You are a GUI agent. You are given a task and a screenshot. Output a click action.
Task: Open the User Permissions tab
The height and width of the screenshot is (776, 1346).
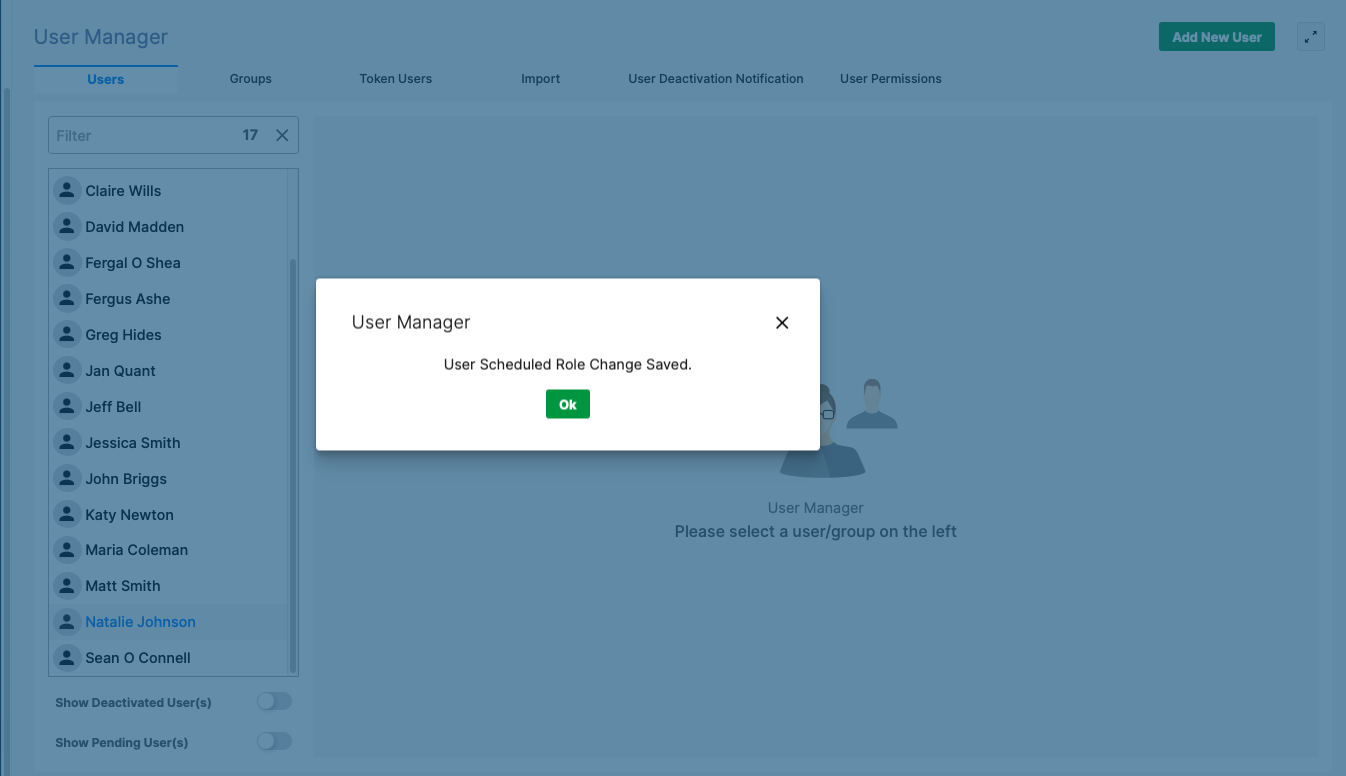pyautogui.click(x=891, y=79)
